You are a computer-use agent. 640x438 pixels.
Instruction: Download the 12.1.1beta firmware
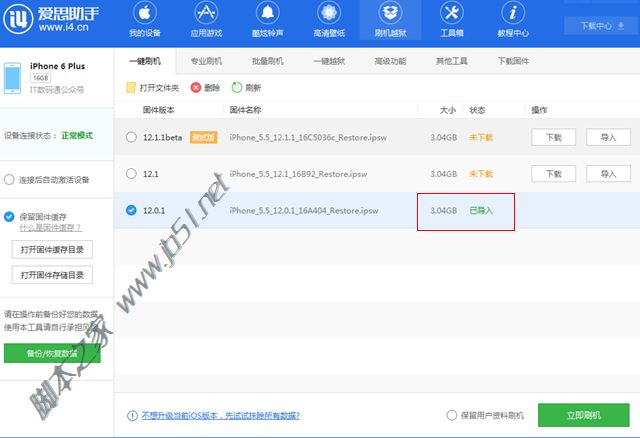tap(553, 137)
